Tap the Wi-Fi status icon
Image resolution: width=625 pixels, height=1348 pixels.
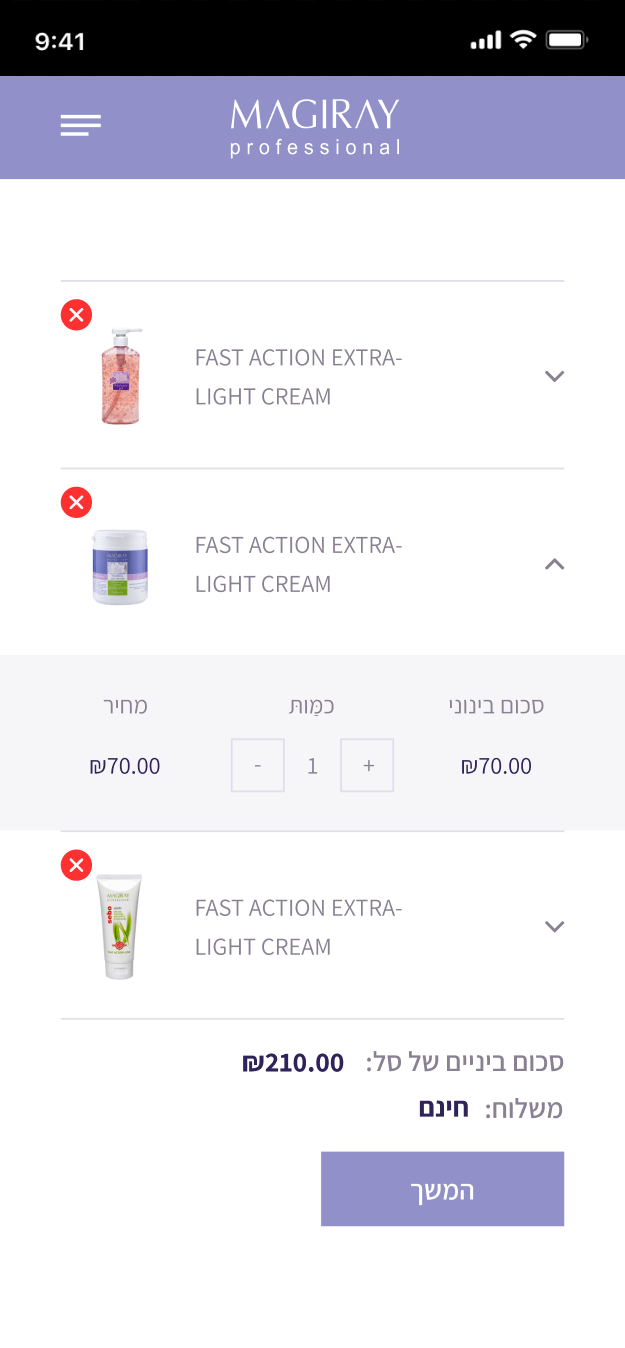coord(523,40)
